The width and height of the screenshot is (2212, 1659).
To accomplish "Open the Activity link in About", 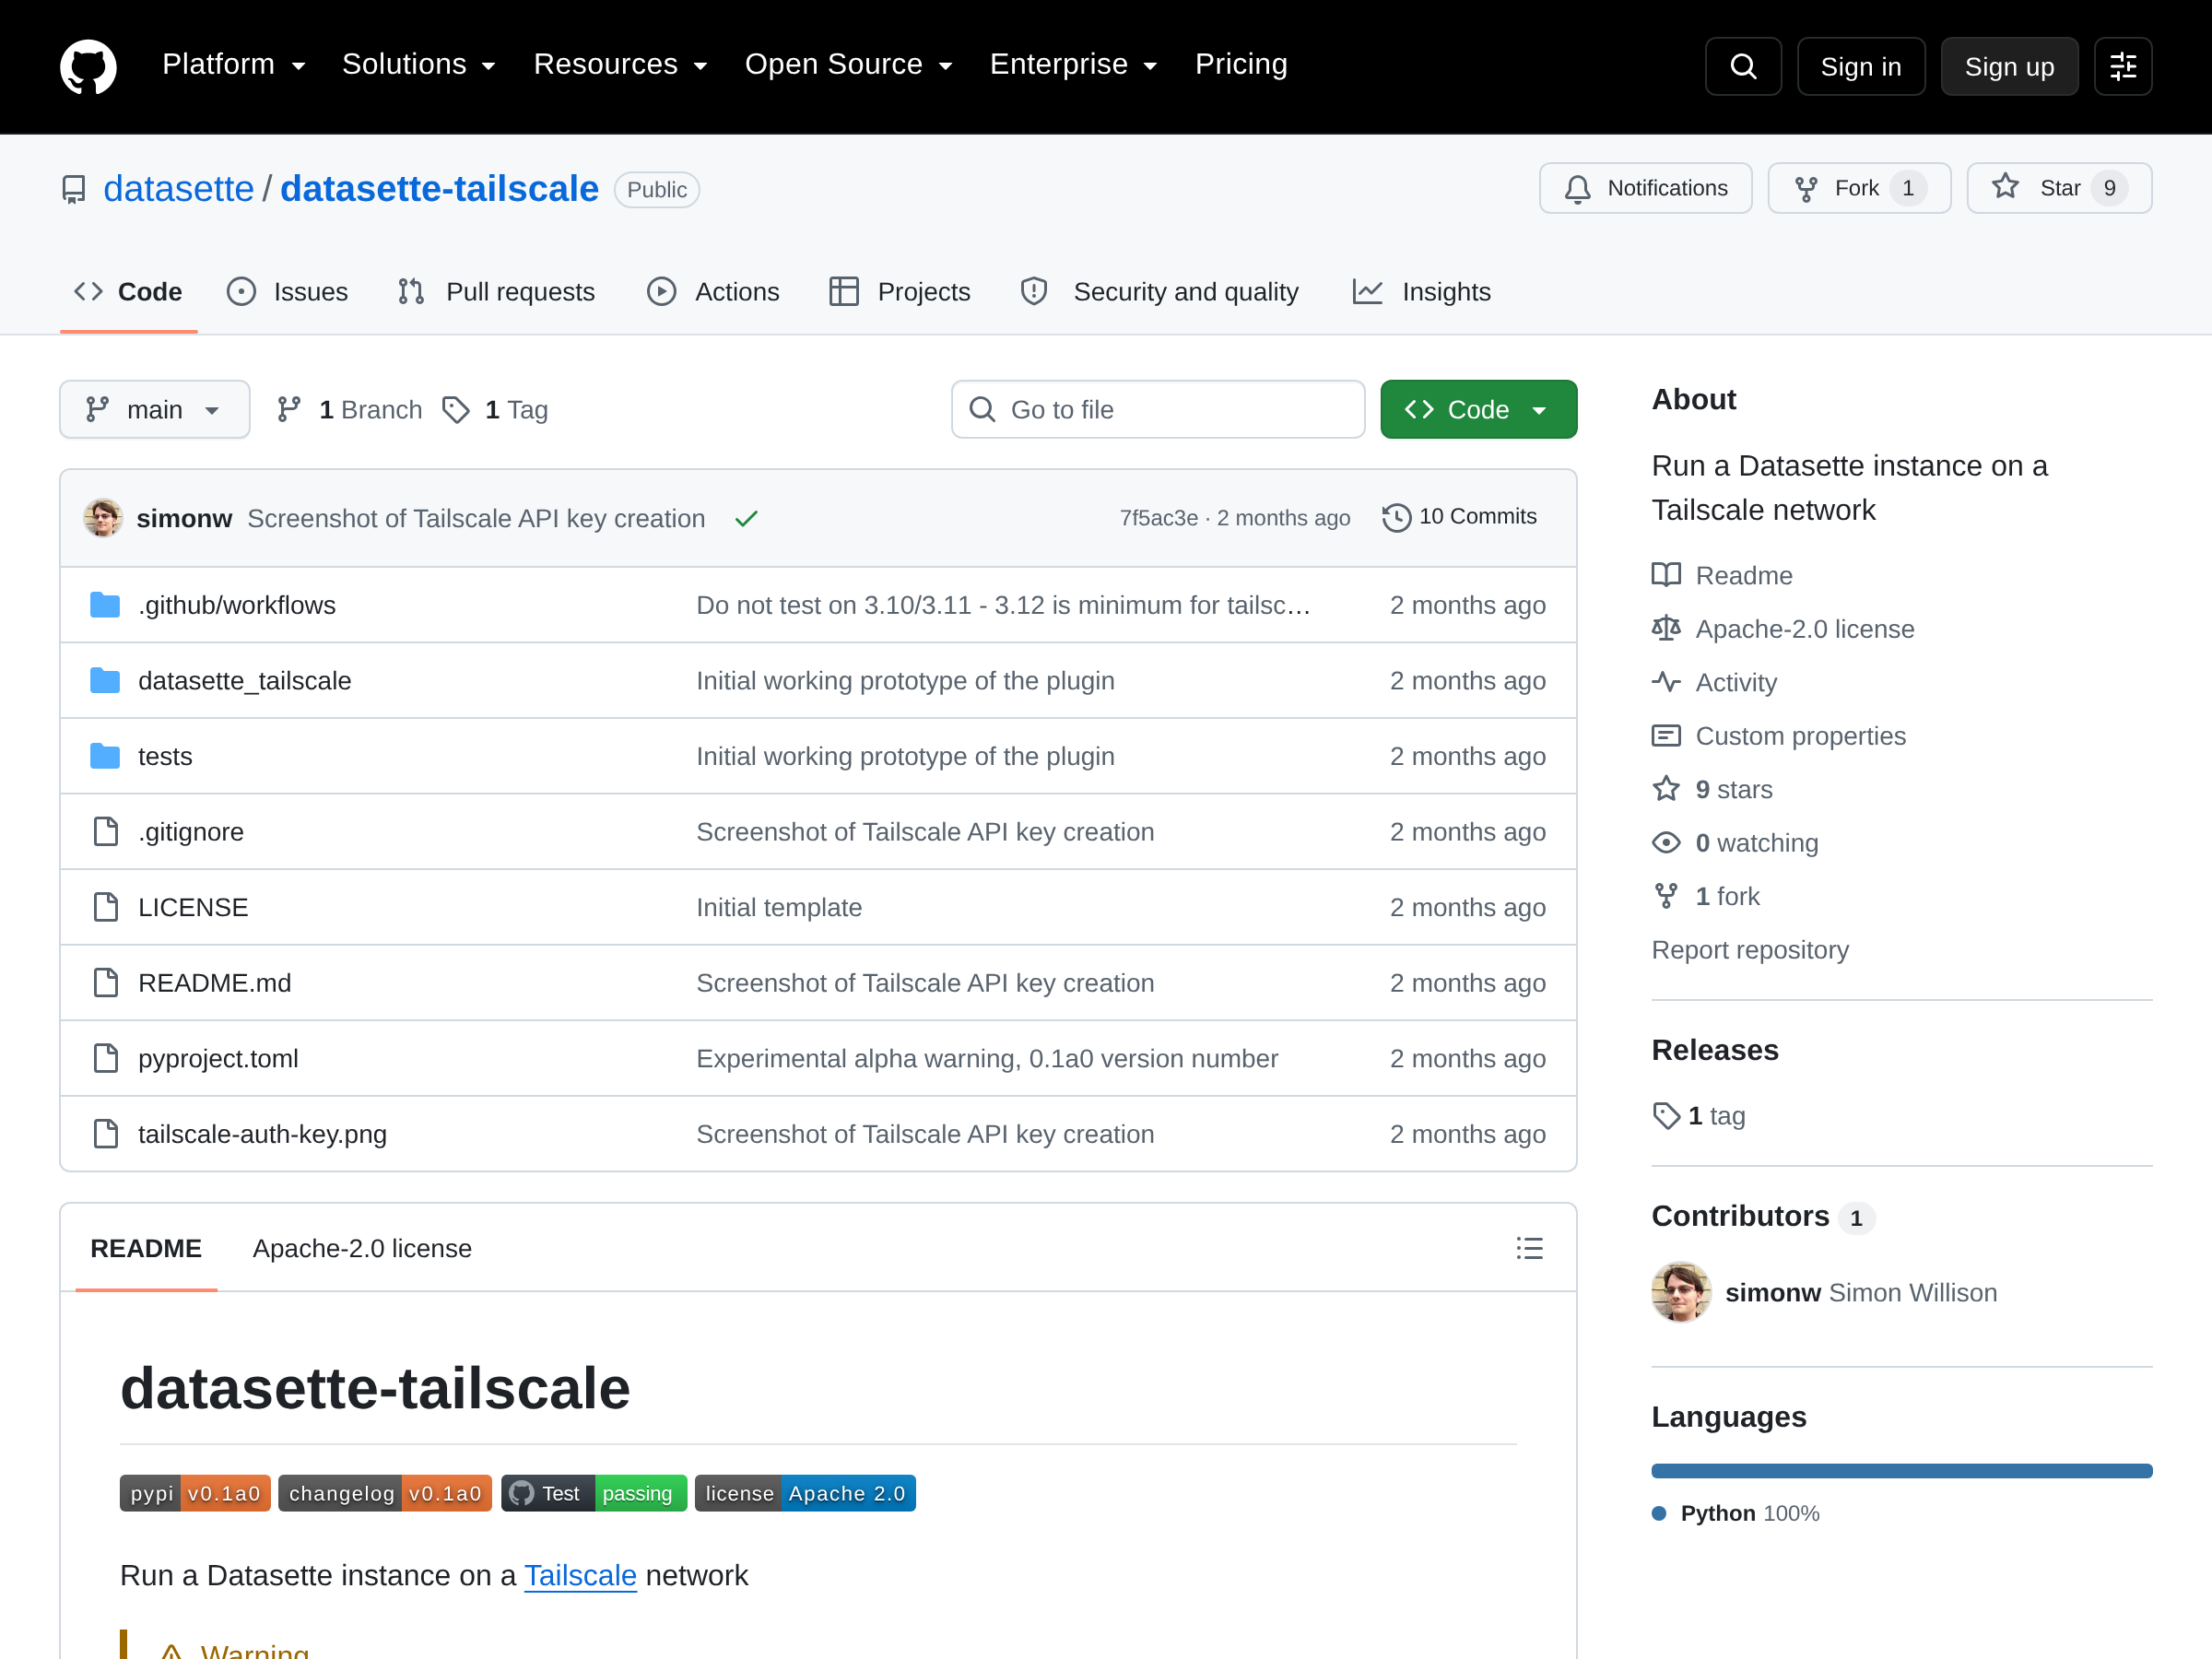I will click(1714, 682).
